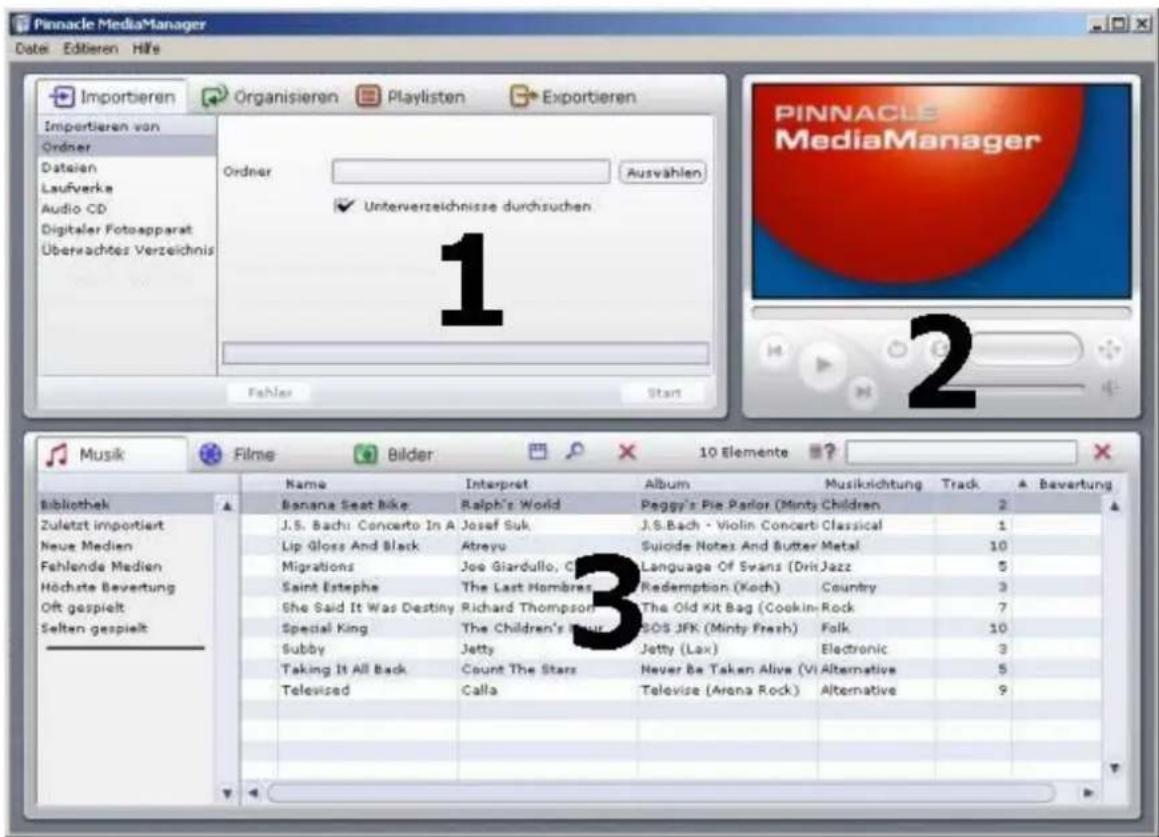Click the previous track button
The width and height of the screenshot is (1159, 837).
774,350
